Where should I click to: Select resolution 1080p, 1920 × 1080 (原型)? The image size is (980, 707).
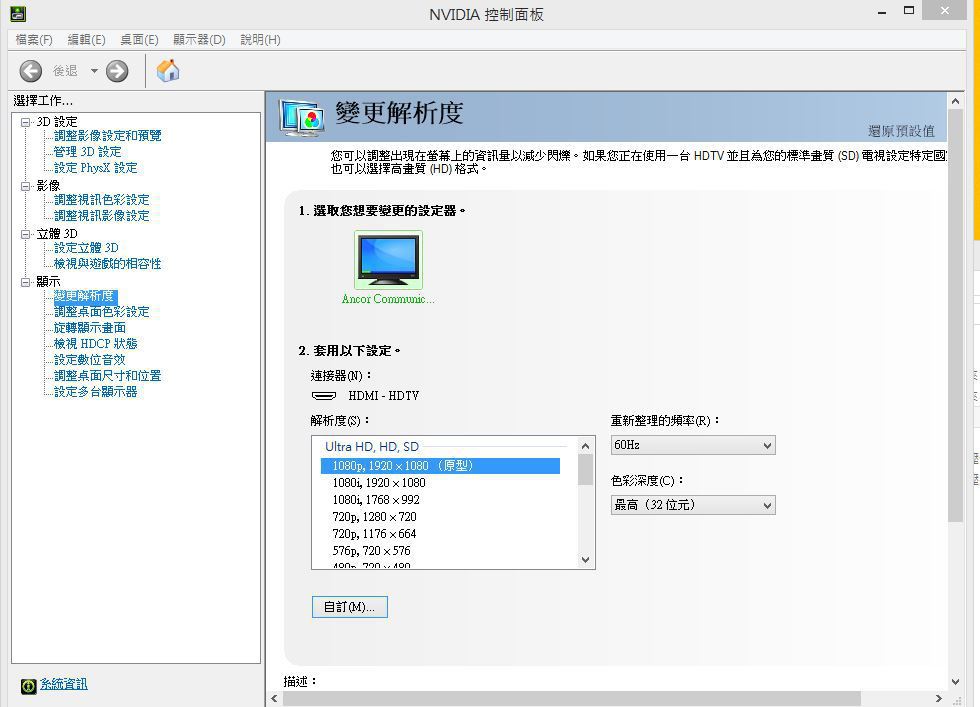440,466
